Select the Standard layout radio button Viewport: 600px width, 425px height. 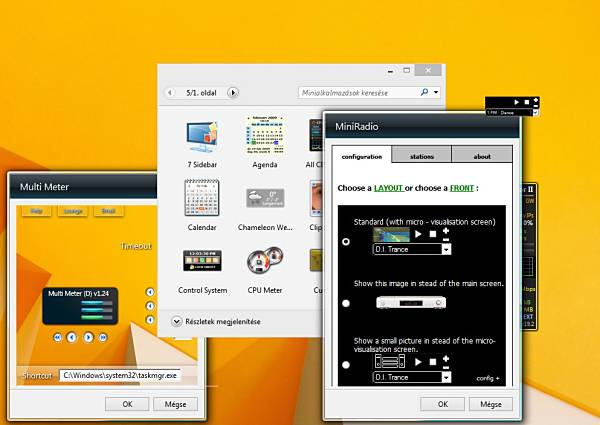(346, 241)
